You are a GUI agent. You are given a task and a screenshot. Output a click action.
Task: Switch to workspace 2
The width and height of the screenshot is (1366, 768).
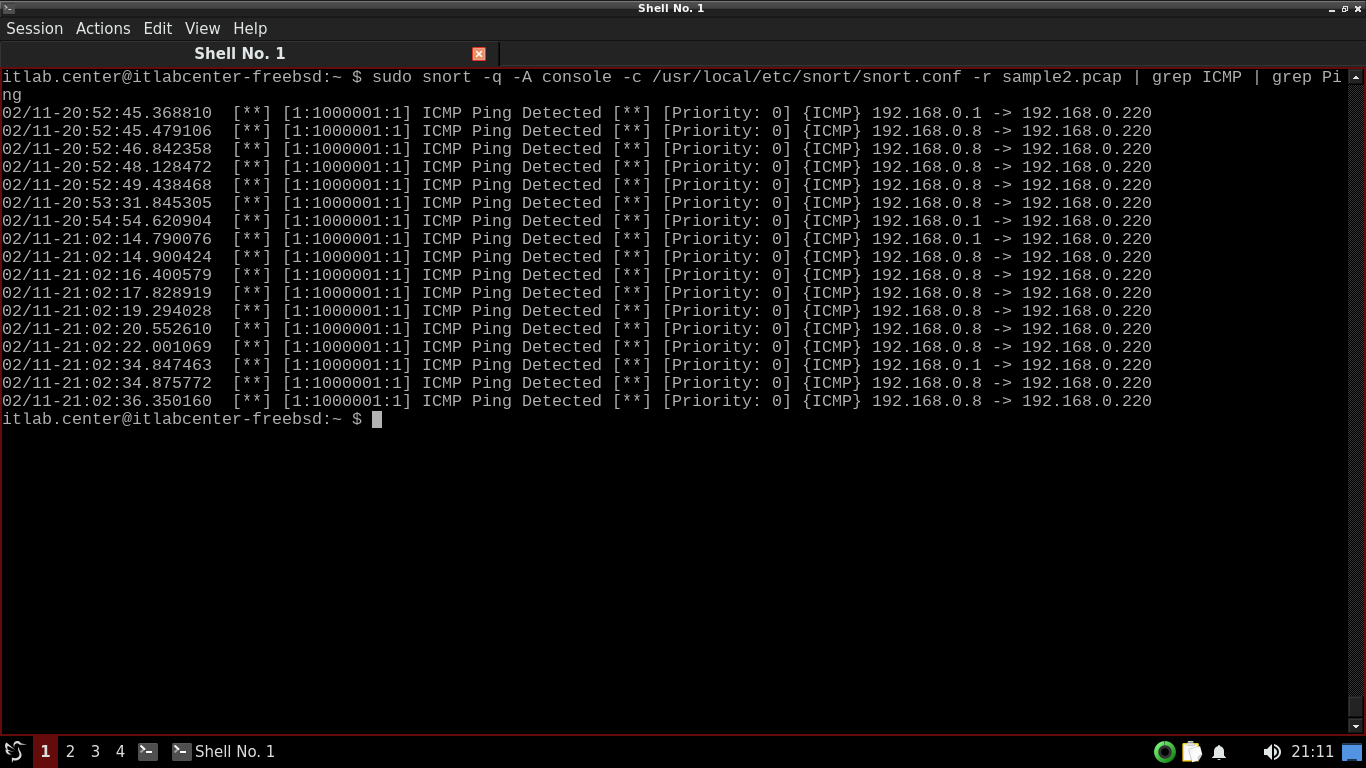70,751
